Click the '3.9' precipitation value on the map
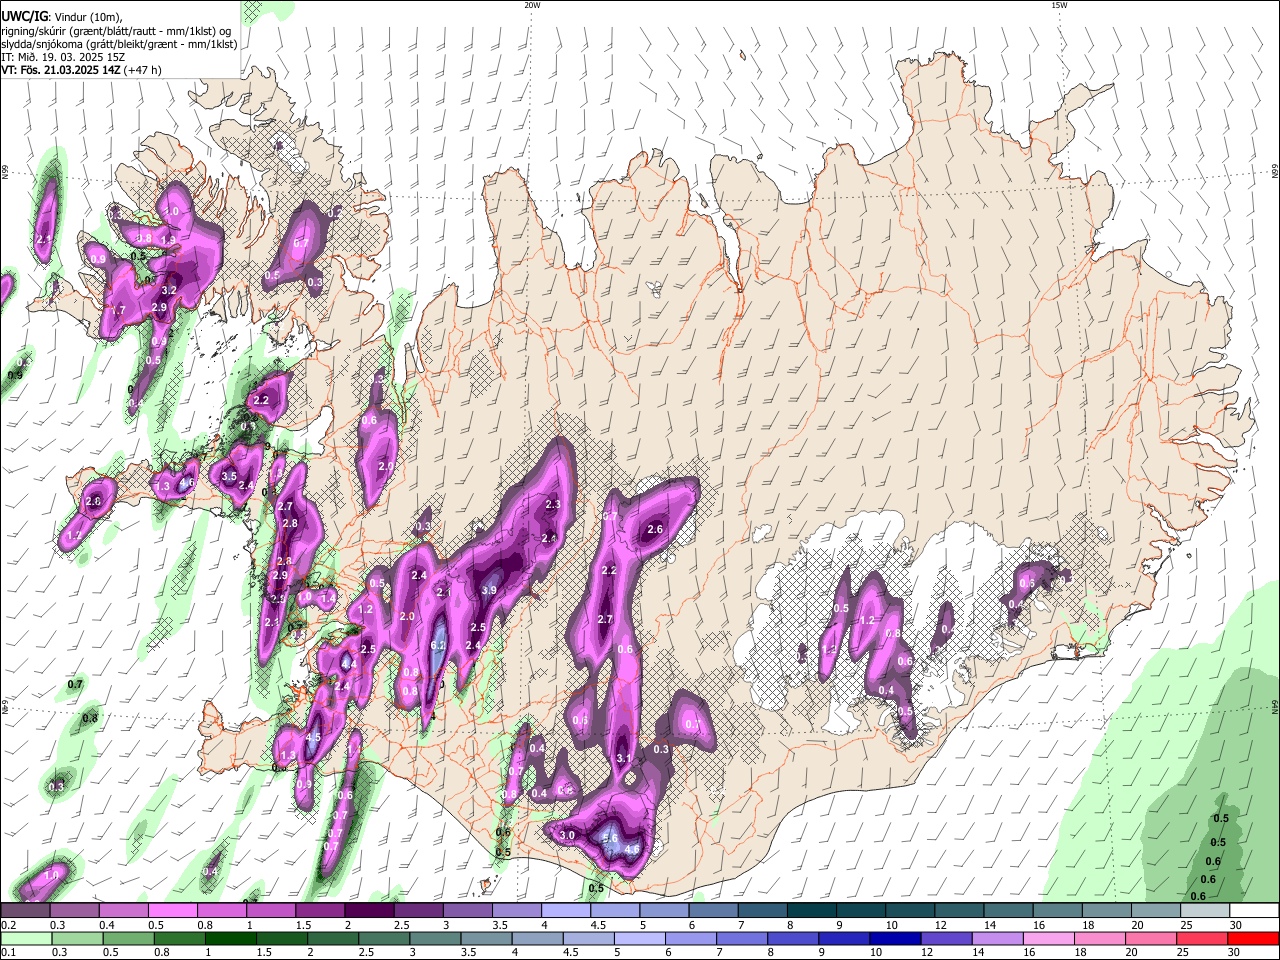The image size is (1280, 960). point(489,591)
